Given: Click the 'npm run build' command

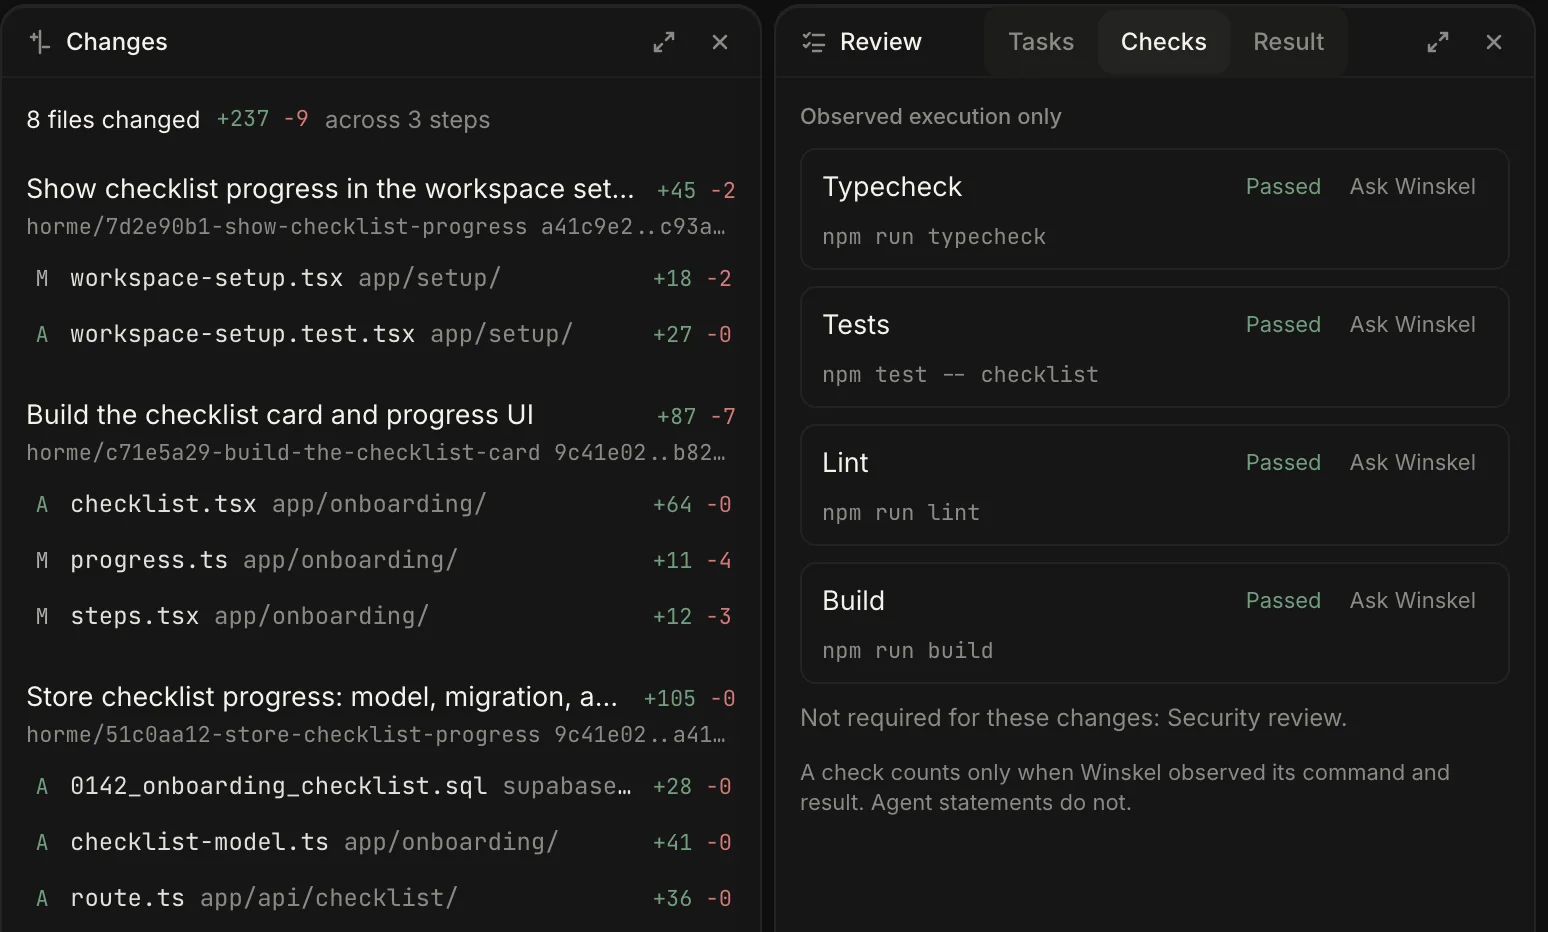Looking at the screenshot, I should [908, 651].
